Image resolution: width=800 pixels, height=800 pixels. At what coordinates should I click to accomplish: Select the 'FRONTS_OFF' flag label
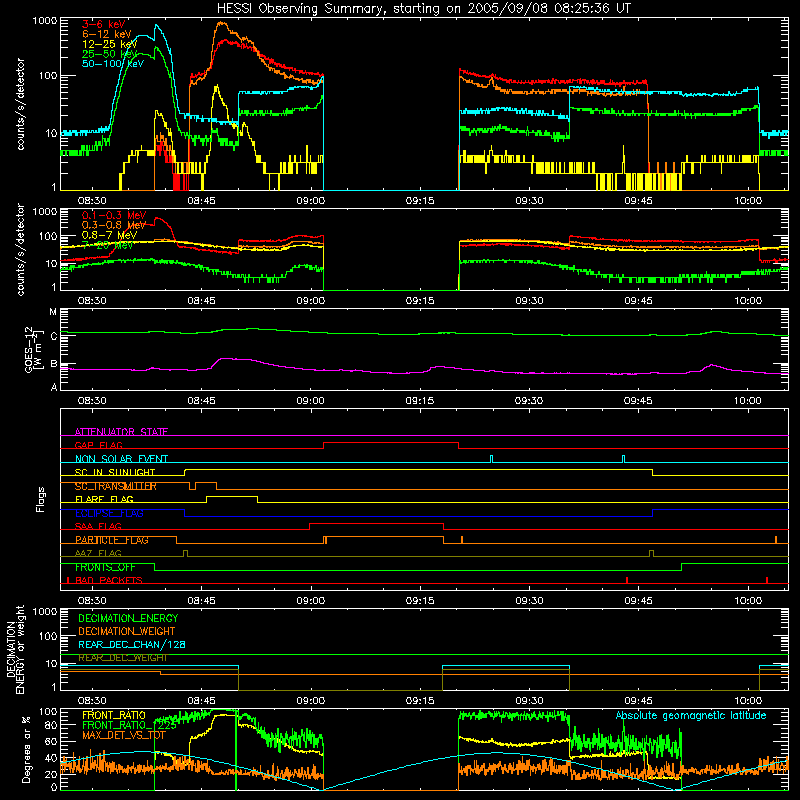point(105,567)
